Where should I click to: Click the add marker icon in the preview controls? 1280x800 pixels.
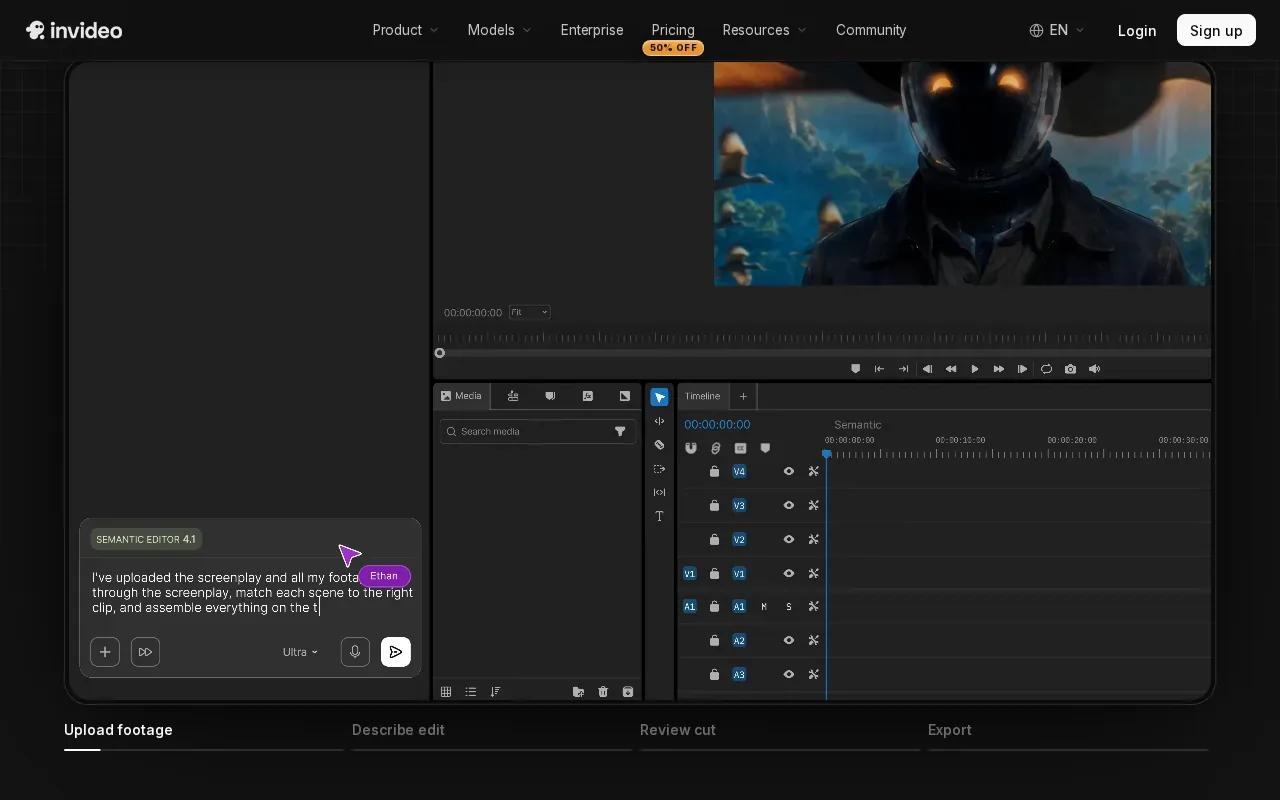point(855,369)
